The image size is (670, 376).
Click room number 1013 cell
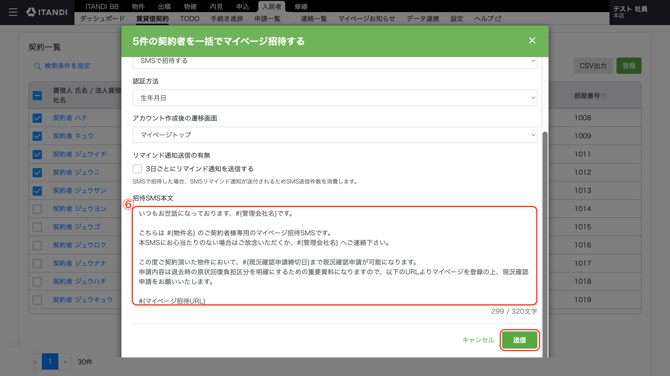click(x=583, y=191)
